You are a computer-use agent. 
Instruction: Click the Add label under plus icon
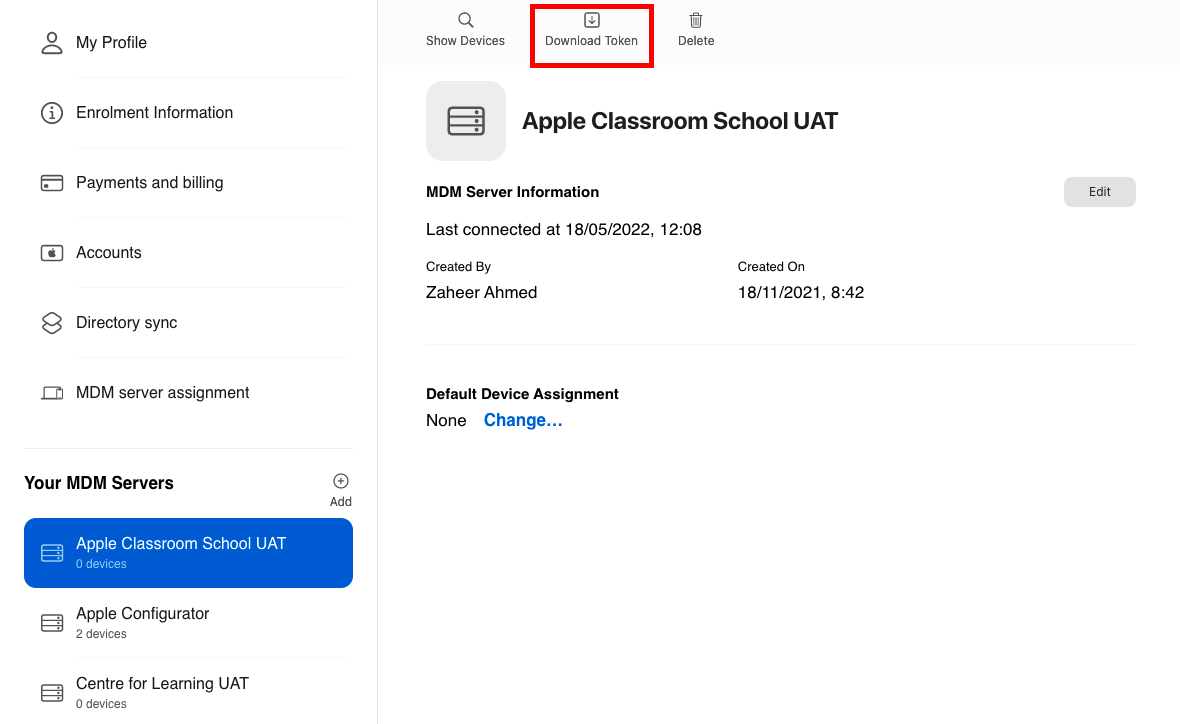coord(341,502)
